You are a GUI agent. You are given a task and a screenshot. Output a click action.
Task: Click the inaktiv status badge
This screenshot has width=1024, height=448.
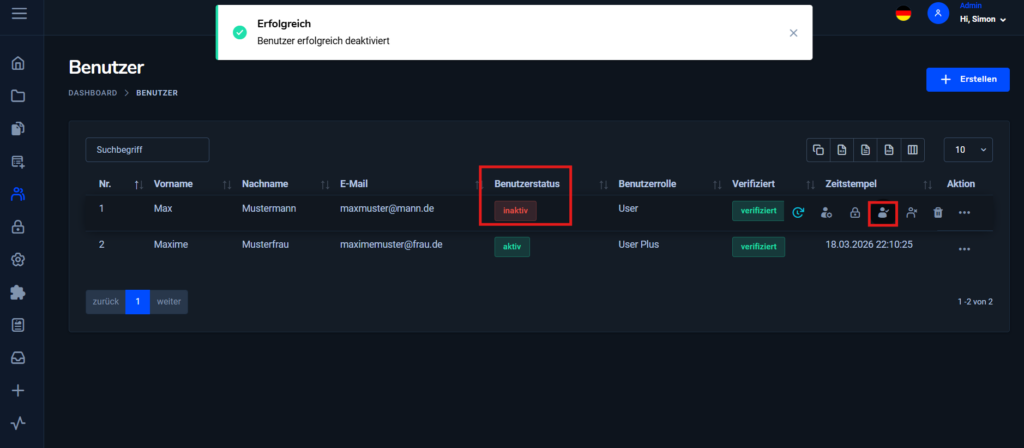pos(515,210)
